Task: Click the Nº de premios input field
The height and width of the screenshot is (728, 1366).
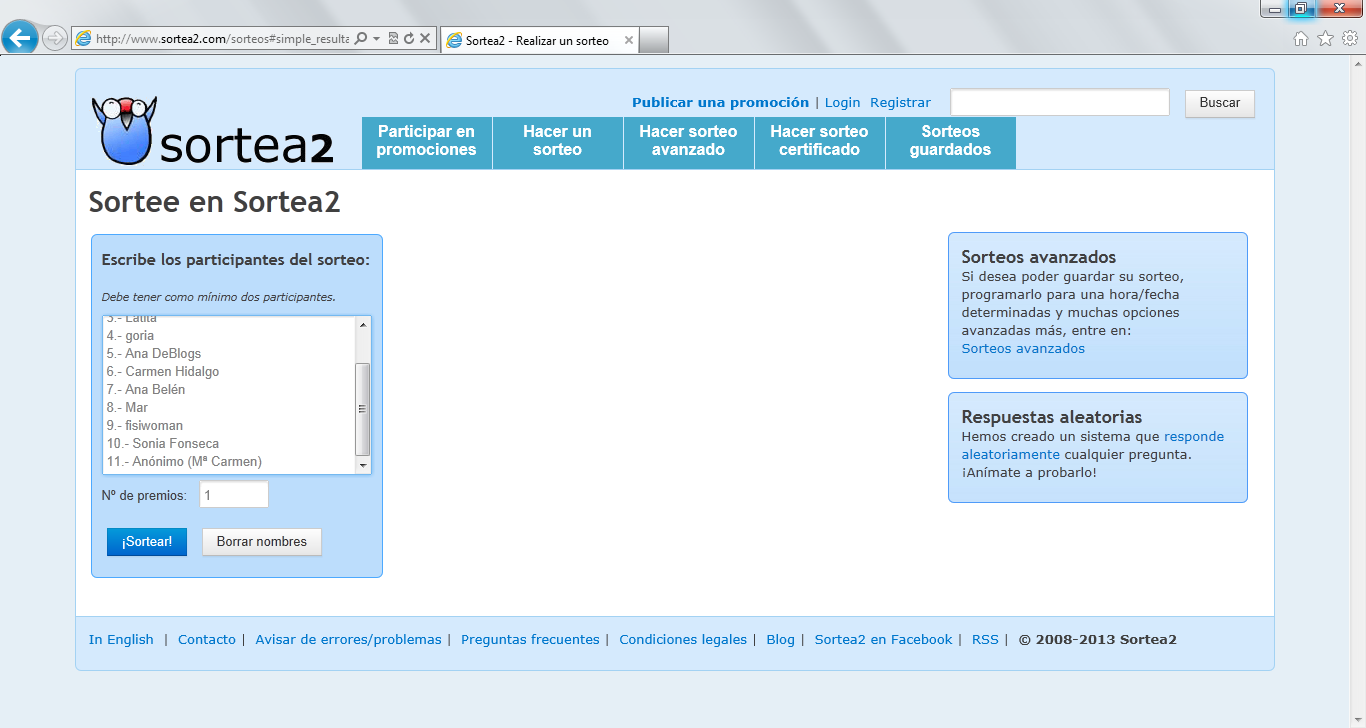Action: (234, 495)
